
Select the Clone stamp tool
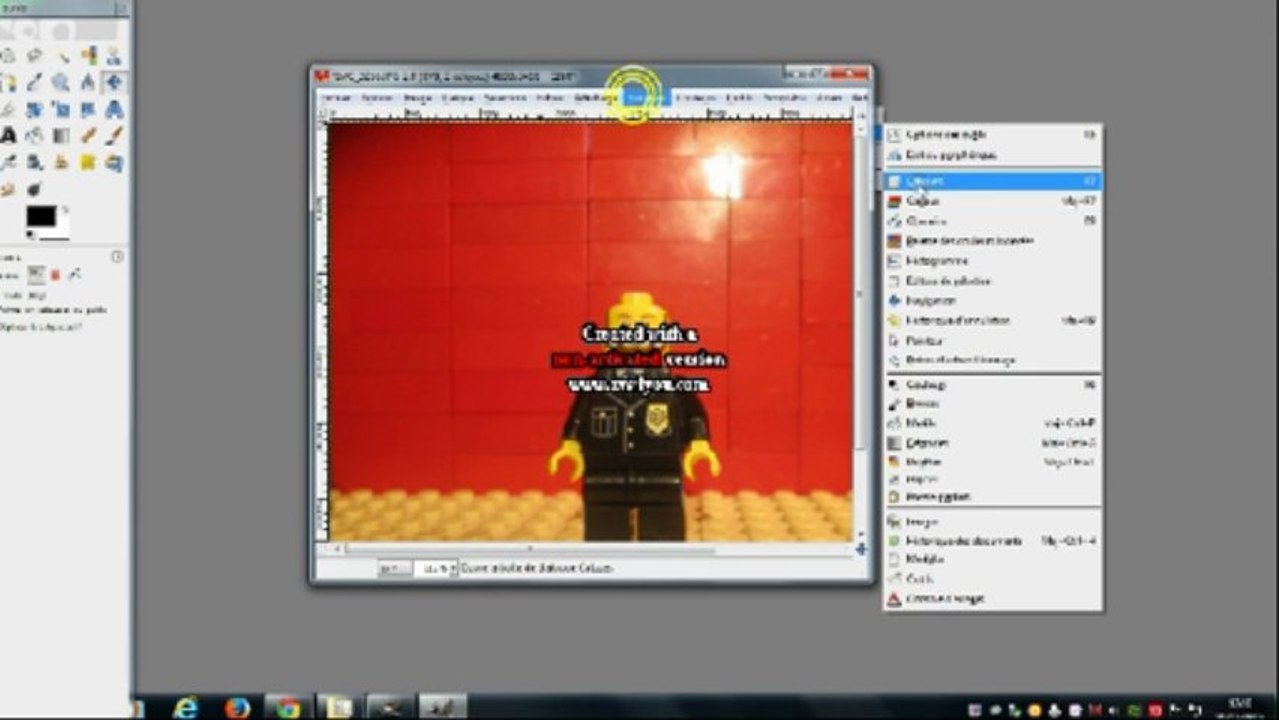[61, 162]
